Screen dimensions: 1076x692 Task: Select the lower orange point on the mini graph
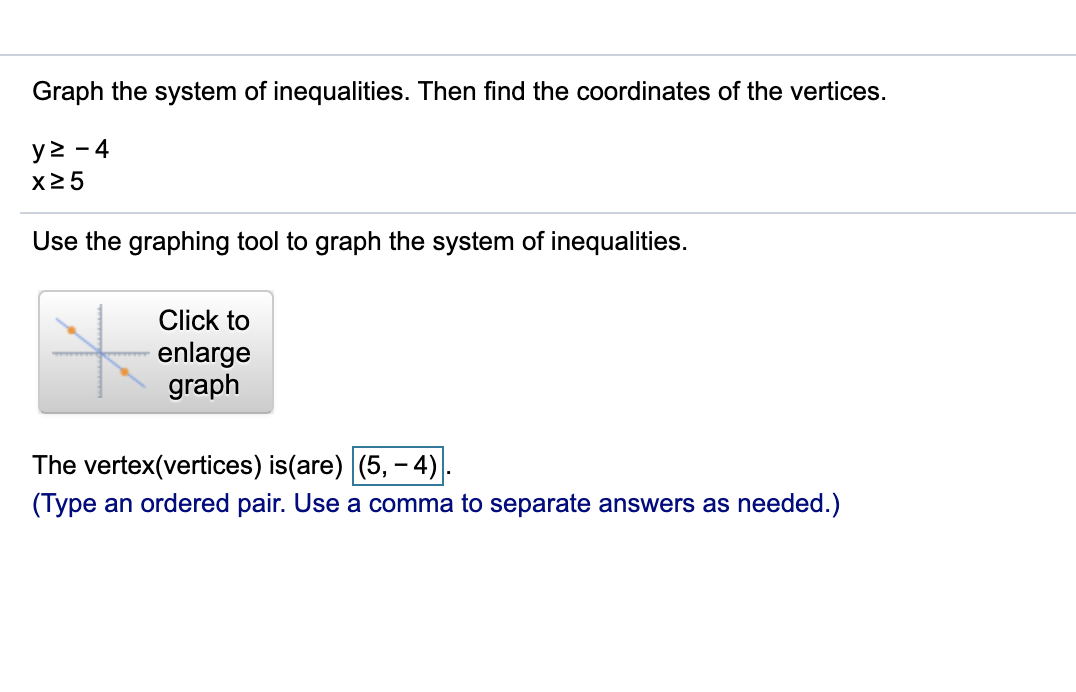point(125,372)
